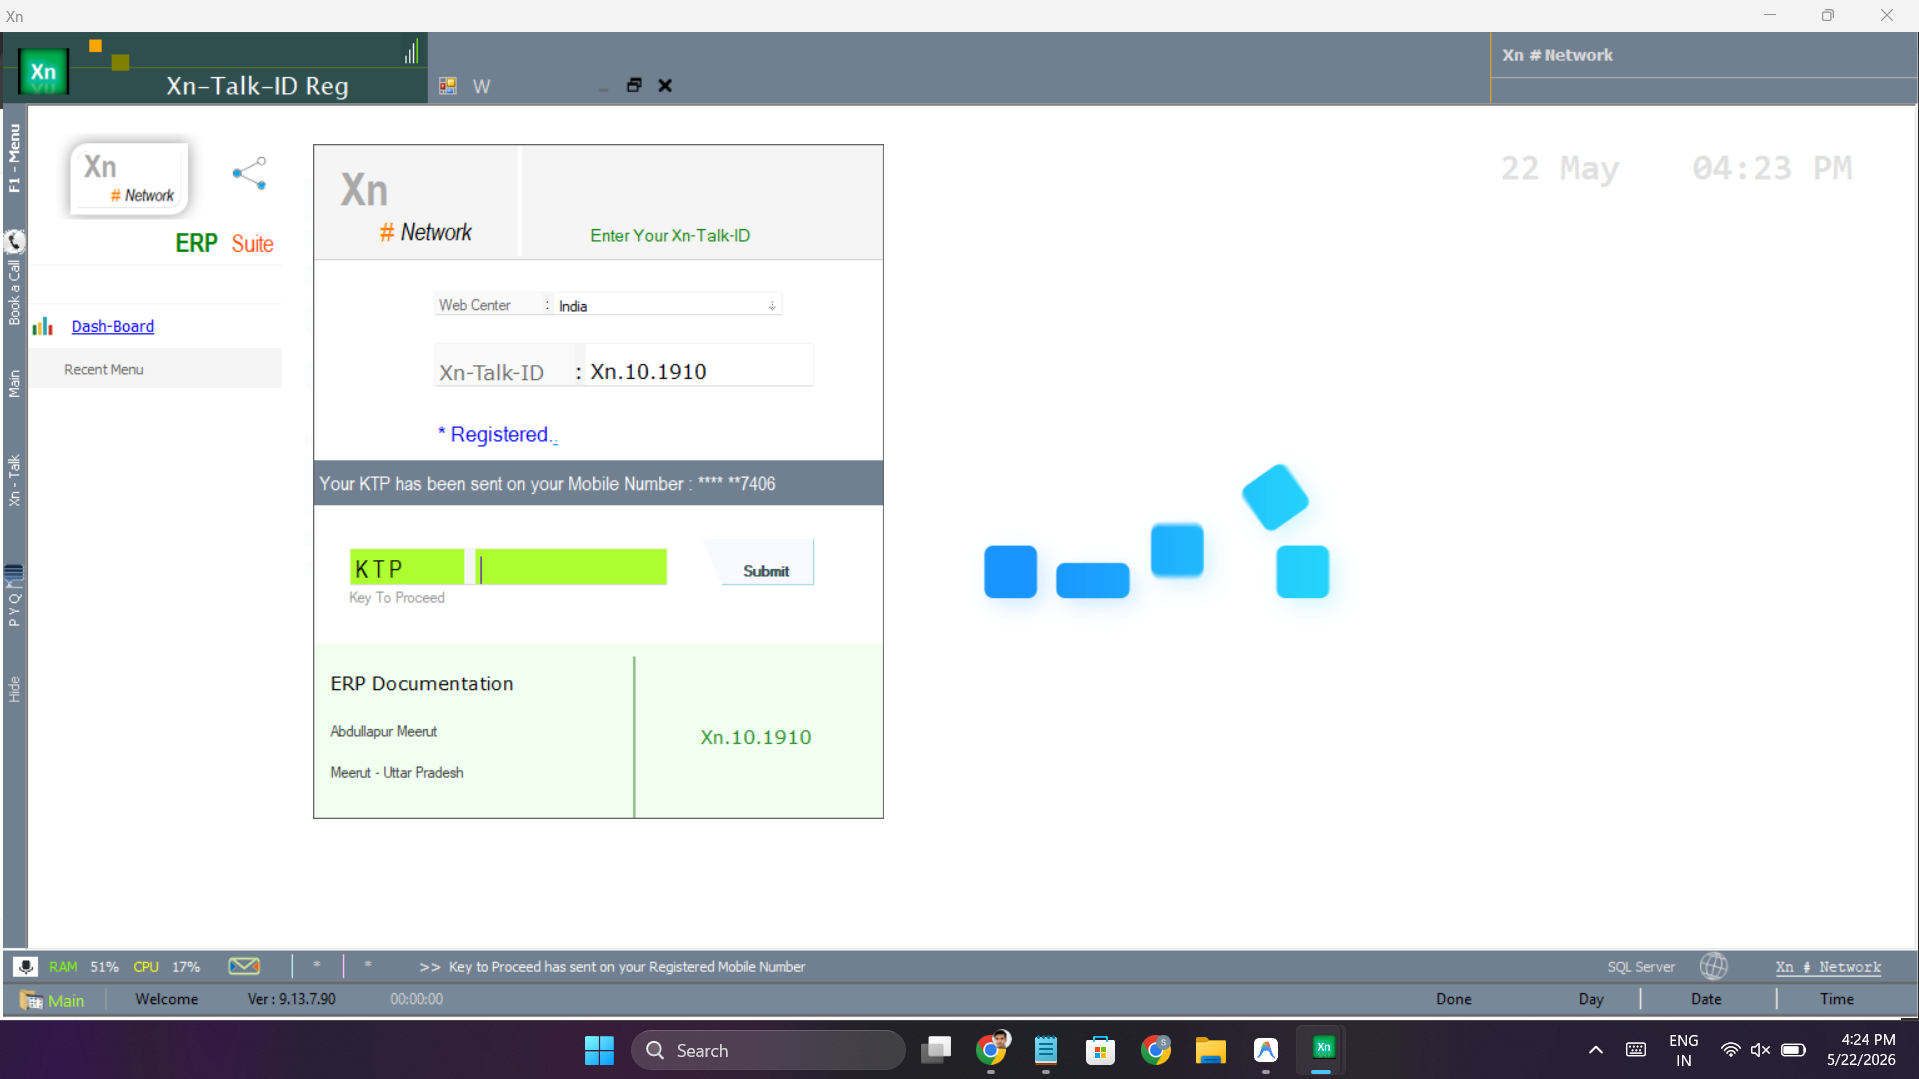Restore the inner W window

click(634, 85)
